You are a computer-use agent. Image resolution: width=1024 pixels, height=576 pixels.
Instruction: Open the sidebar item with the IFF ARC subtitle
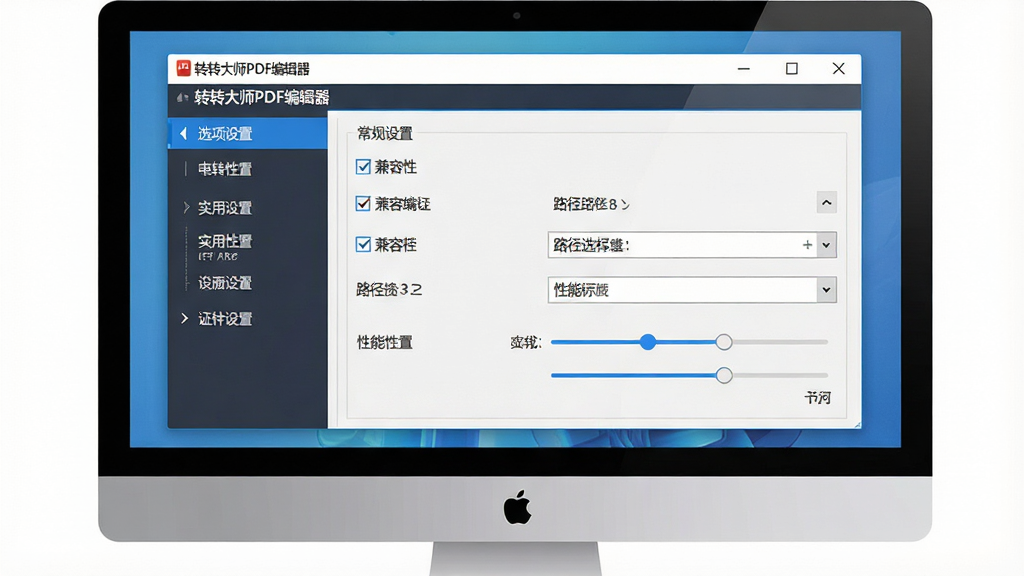[x=225, y=247]
